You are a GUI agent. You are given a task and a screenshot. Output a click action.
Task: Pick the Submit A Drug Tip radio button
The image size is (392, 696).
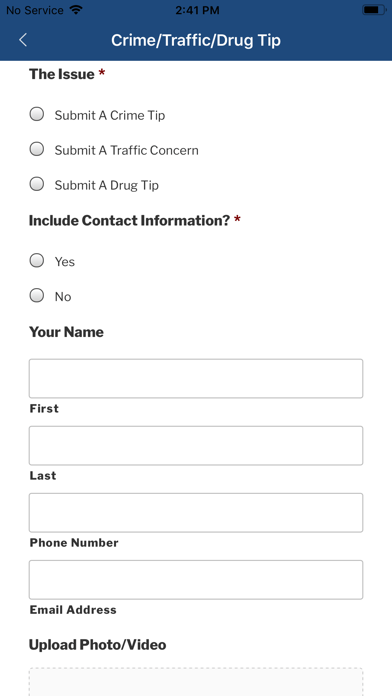tap(37, 184)
